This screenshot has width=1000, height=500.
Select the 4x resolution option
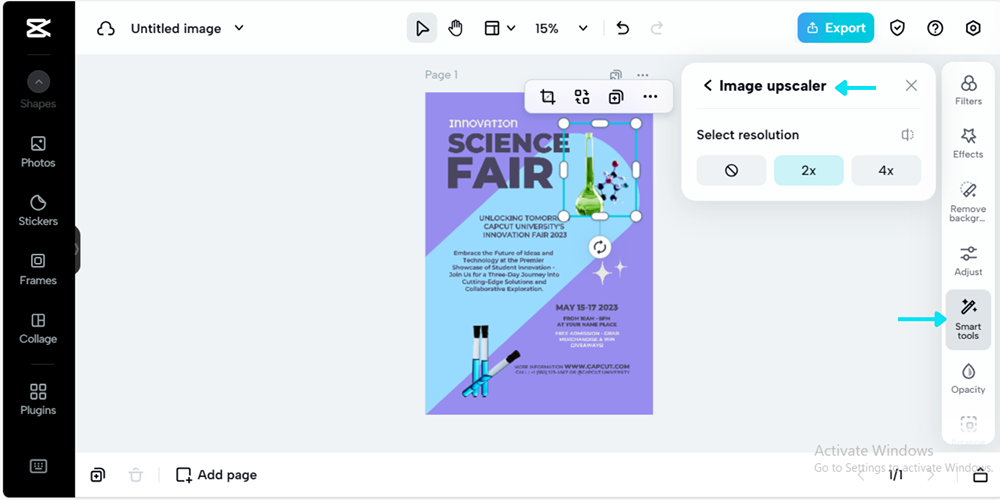click(x=886, y=170)
